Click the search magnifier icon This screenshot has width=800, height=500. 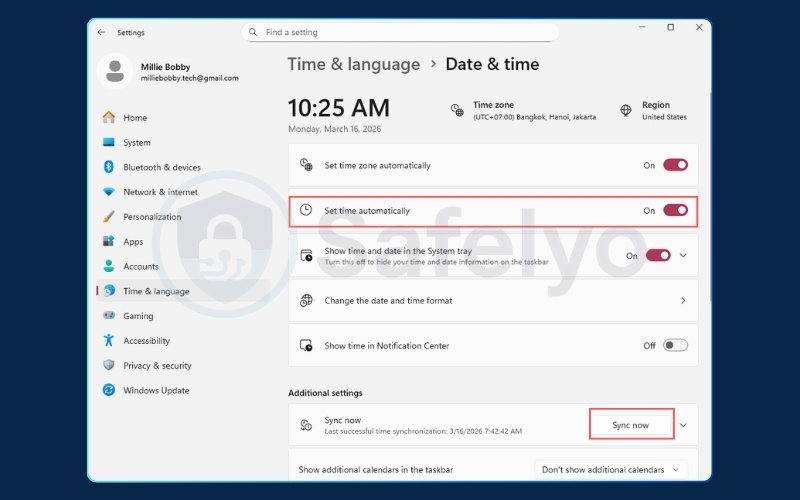253,32
